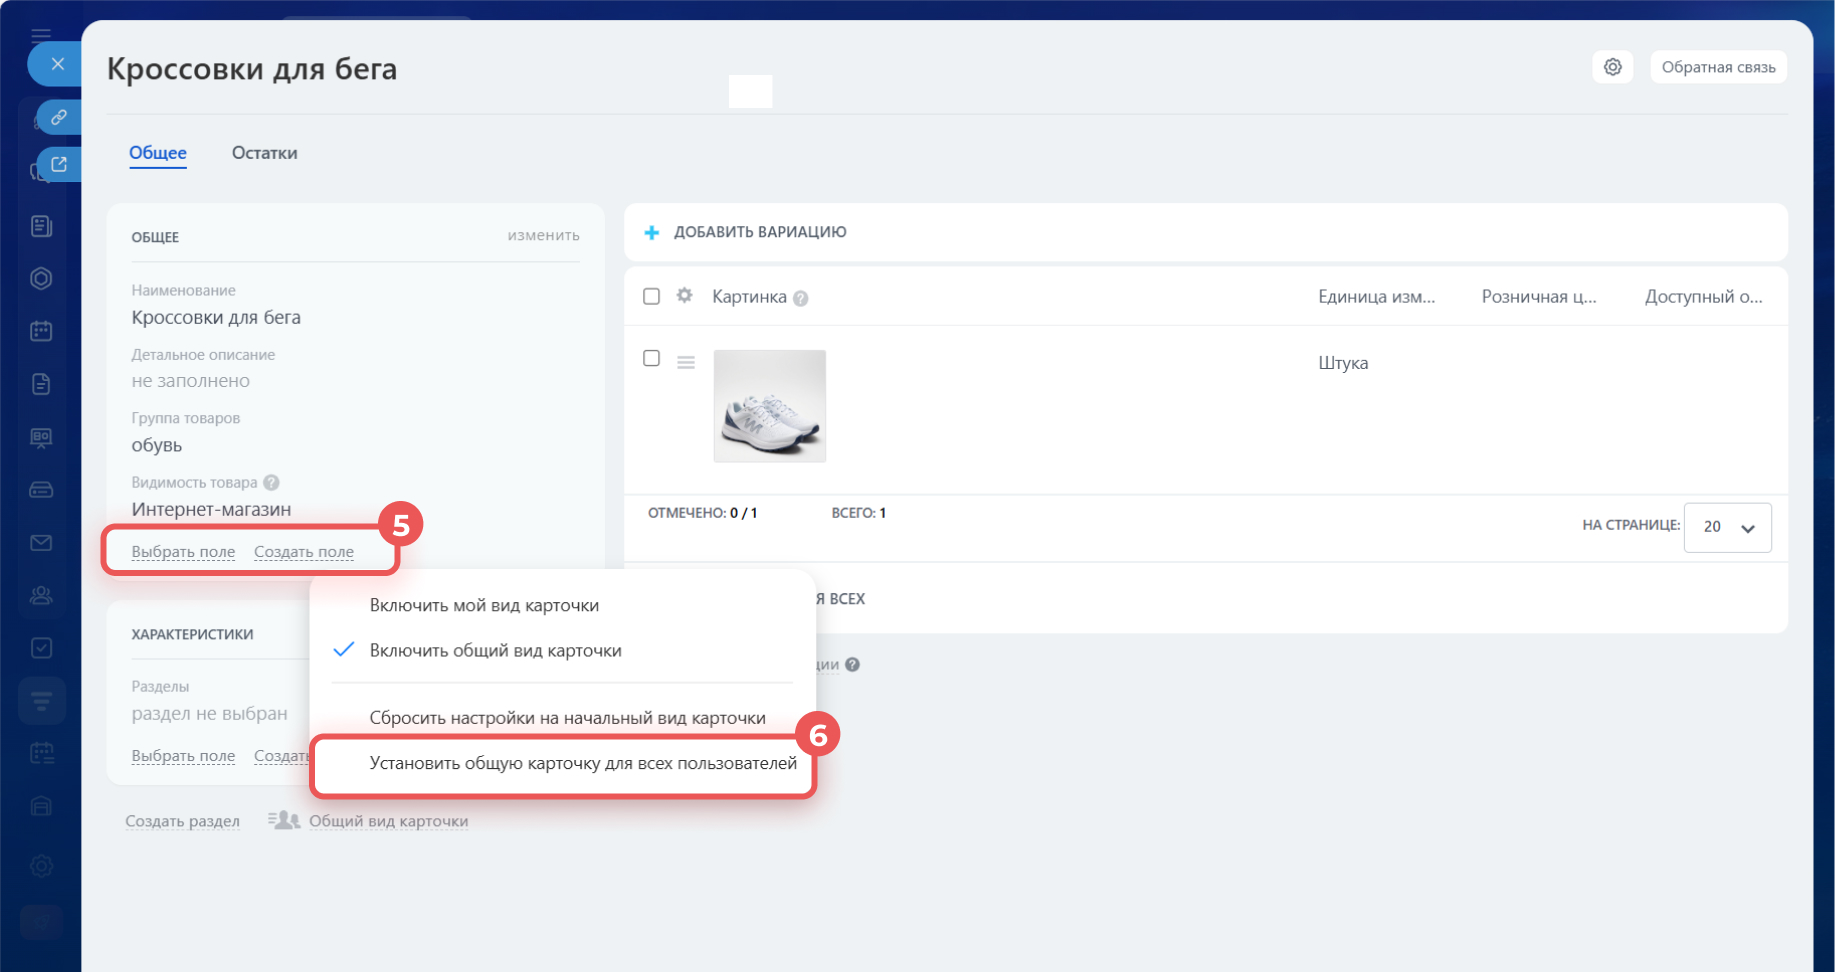The height and width of the screenshot is (972, 1835).
Task: Choose Установить общую карточку для всех пользователей
Action: tap(583, 763)
